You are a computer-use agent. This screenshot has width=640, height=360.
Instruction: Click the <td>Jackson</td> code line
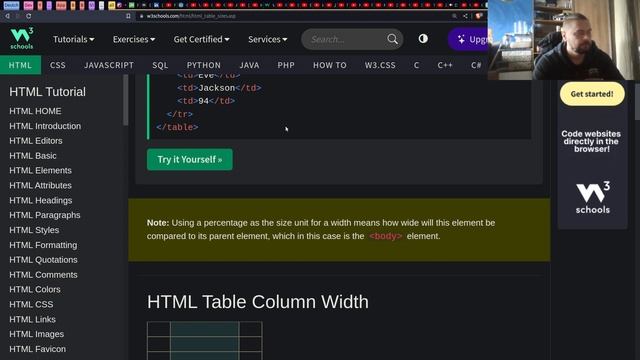pyautogui.click(x=219, y=88)
